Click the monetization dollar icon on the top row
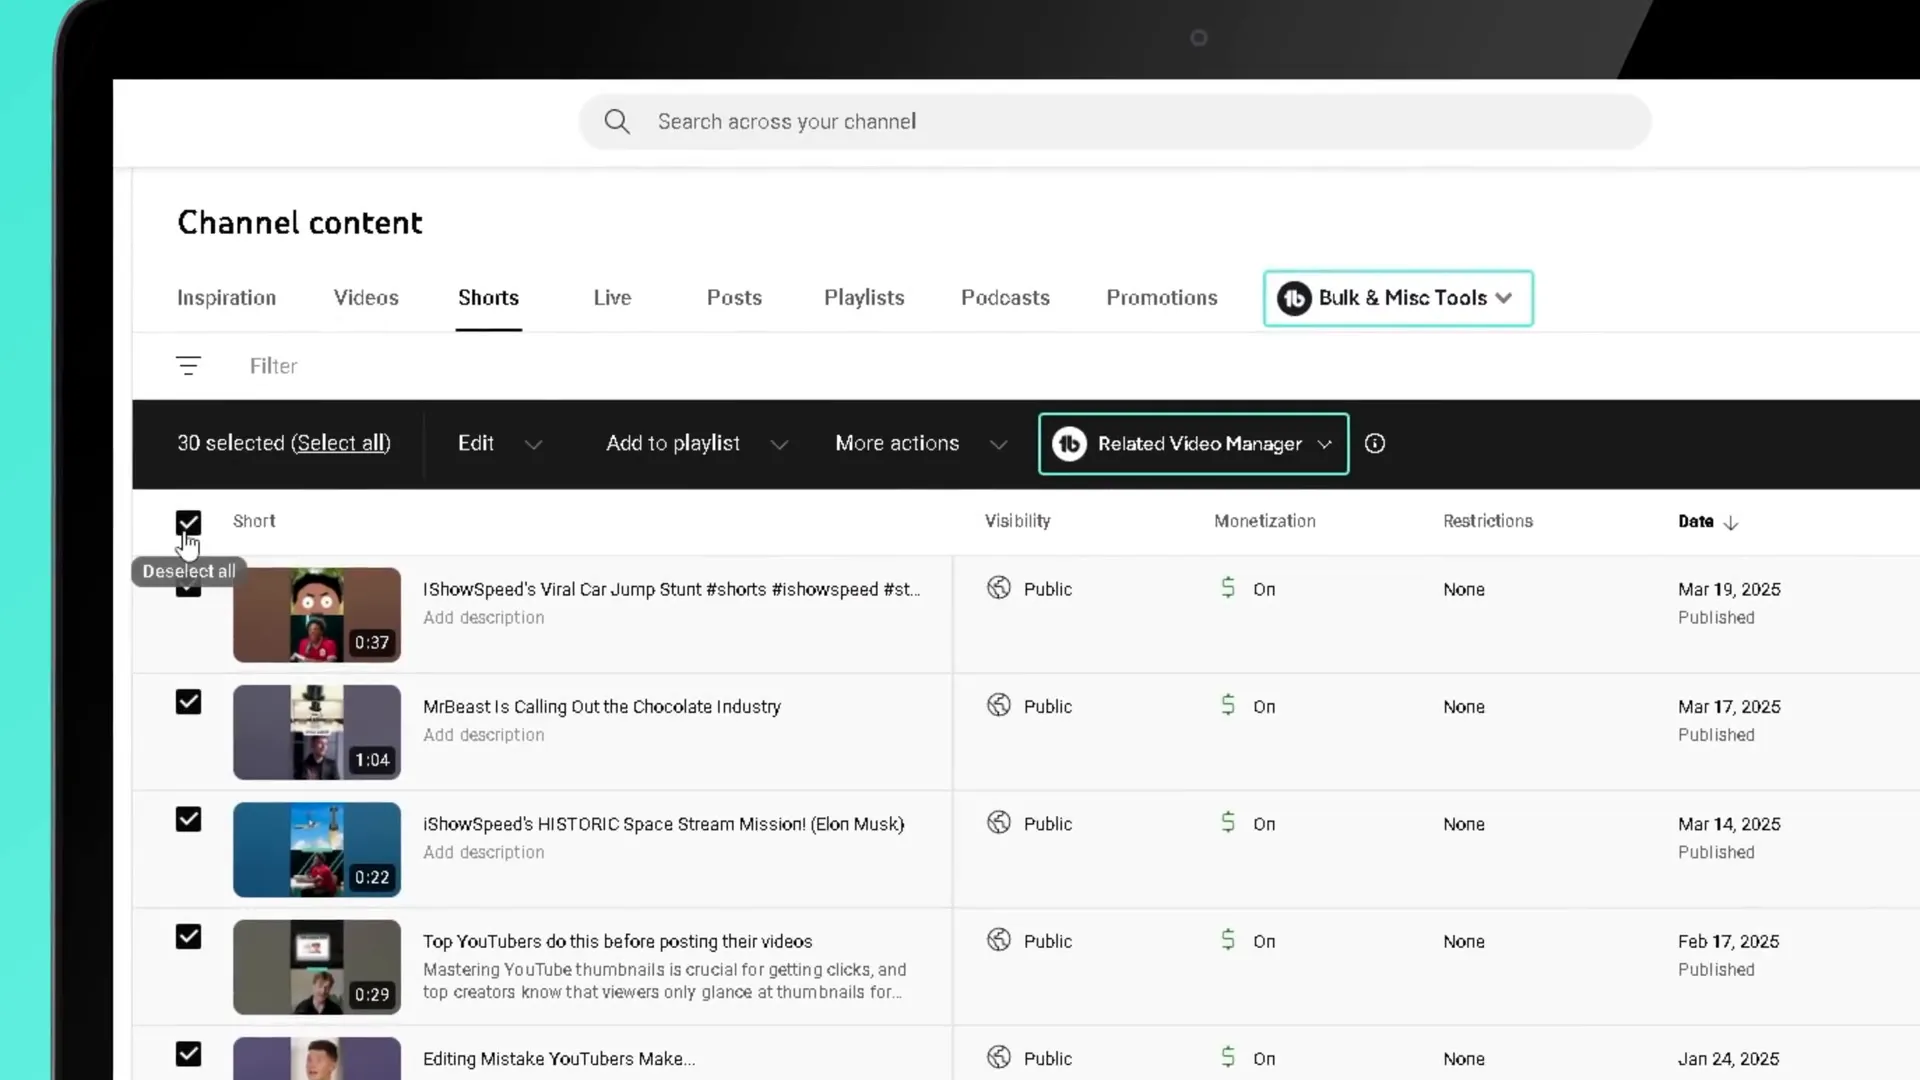The width and height of the screenshot is (1920, 1080). pyautogui.click(x=1228, y=588)
